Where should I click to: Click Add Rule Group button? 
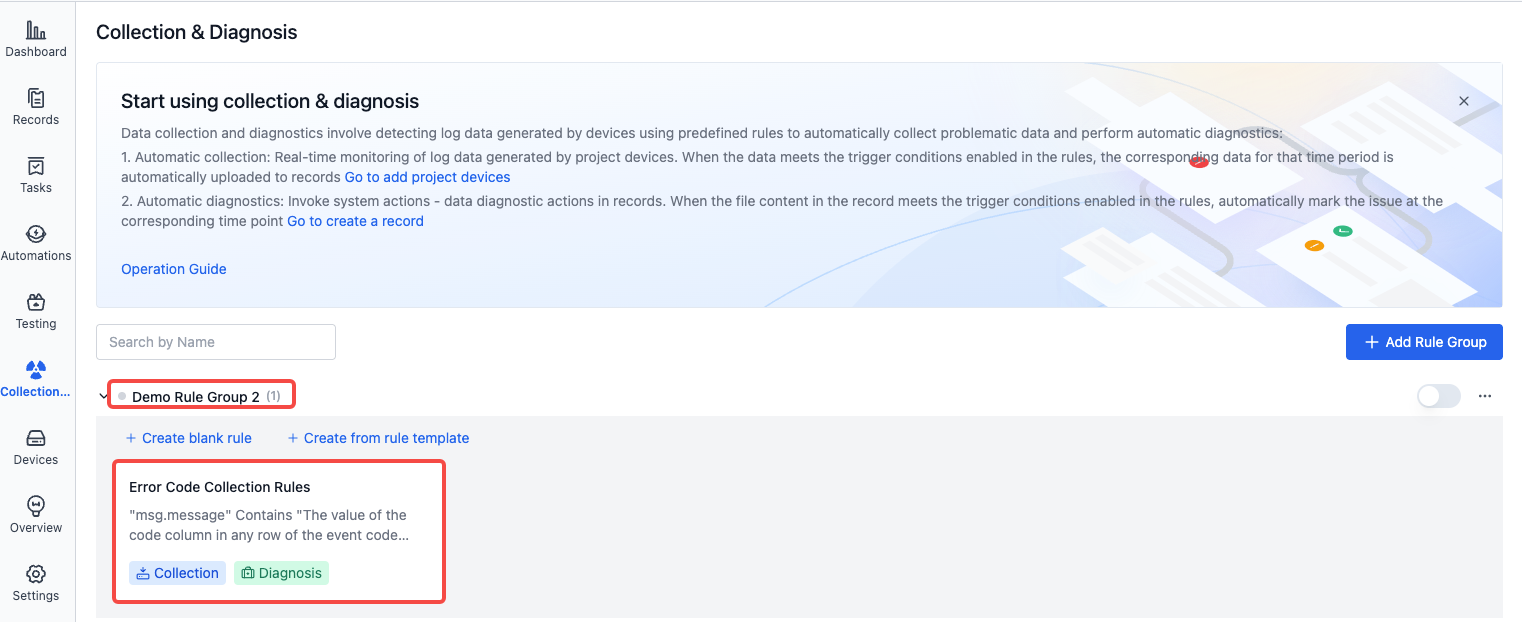coord(1424,342)
